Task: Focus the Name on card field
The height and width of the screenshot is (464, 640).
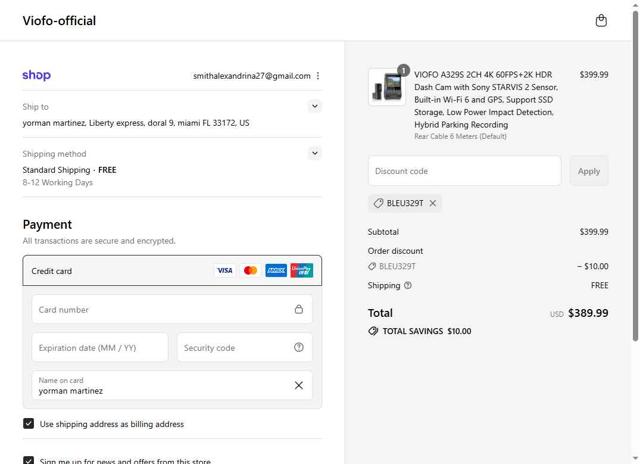Action: [172, 386]
